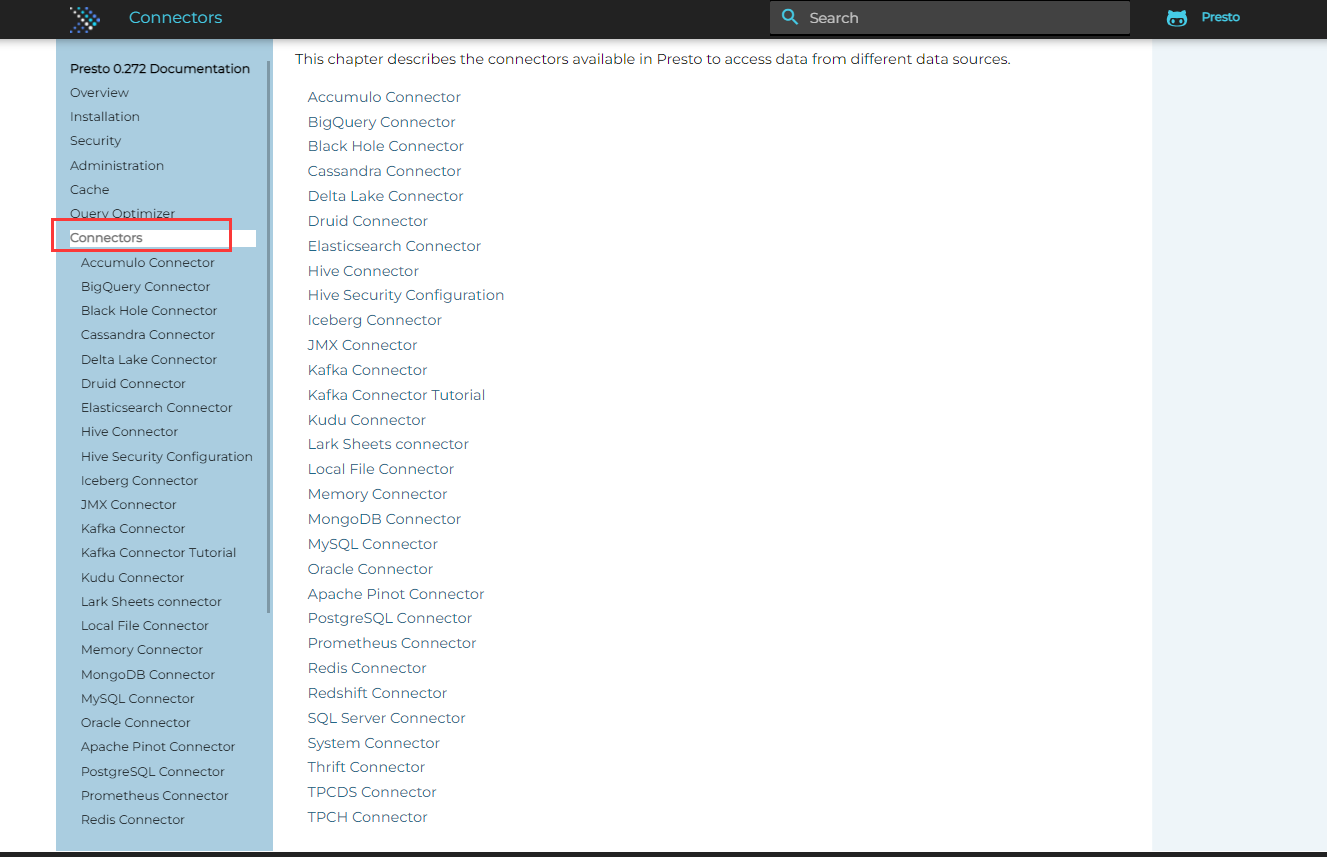The height and width of the screenshot is (857, 1327).
Task: Open Redis Connector in the sidebar
Action: [x=133, y=820]
